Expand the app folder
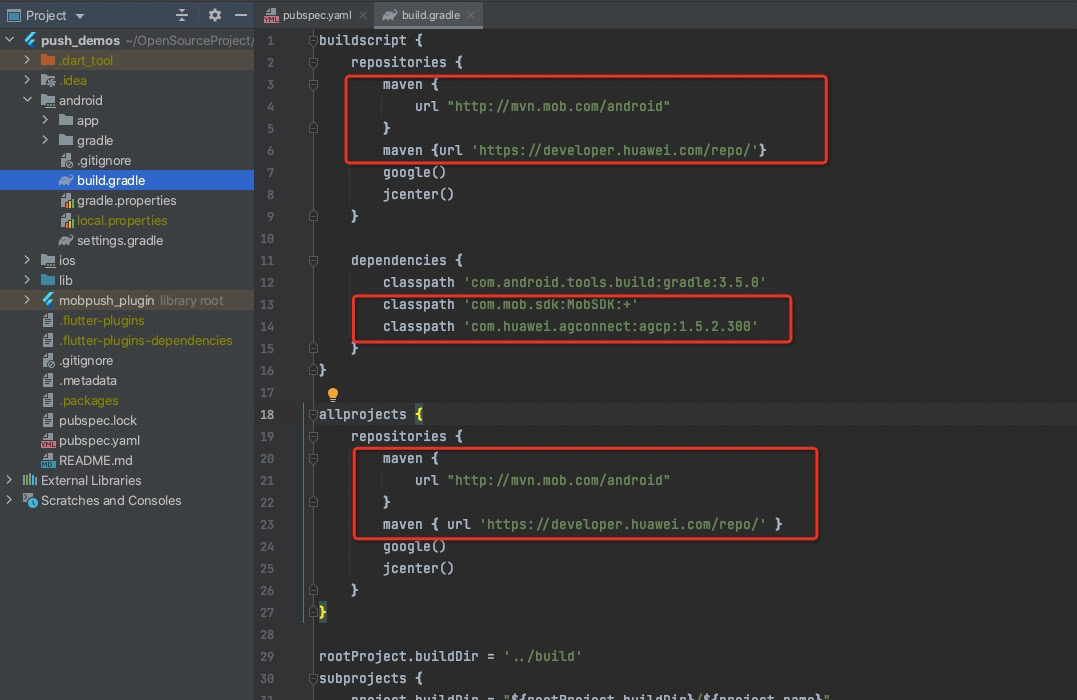The width and height of the screenshot is (1077, 700). coord(45,120)
